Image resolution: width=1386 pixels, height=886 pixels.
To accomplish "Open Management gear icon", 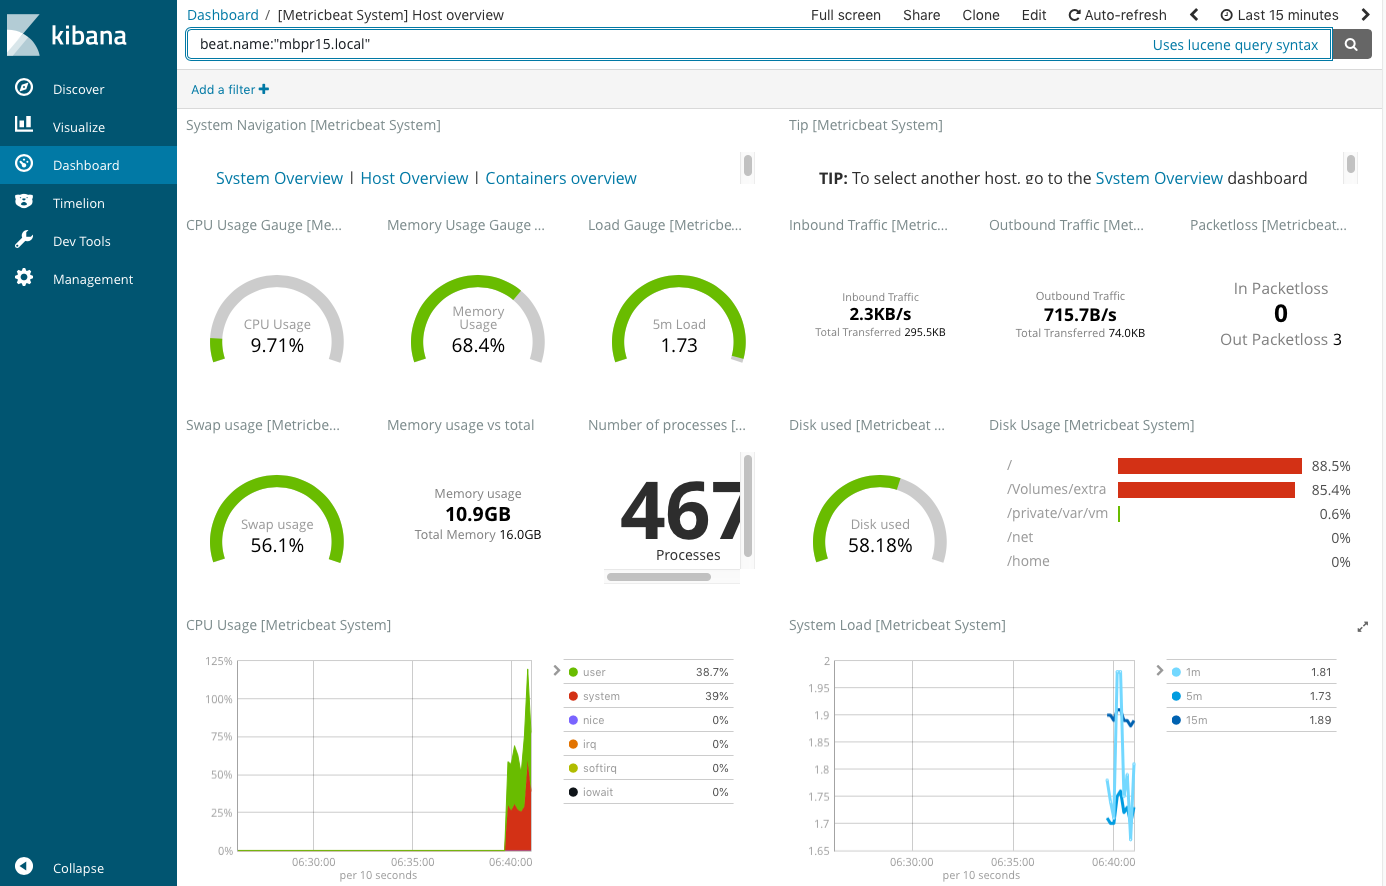I will coord(24,278).
